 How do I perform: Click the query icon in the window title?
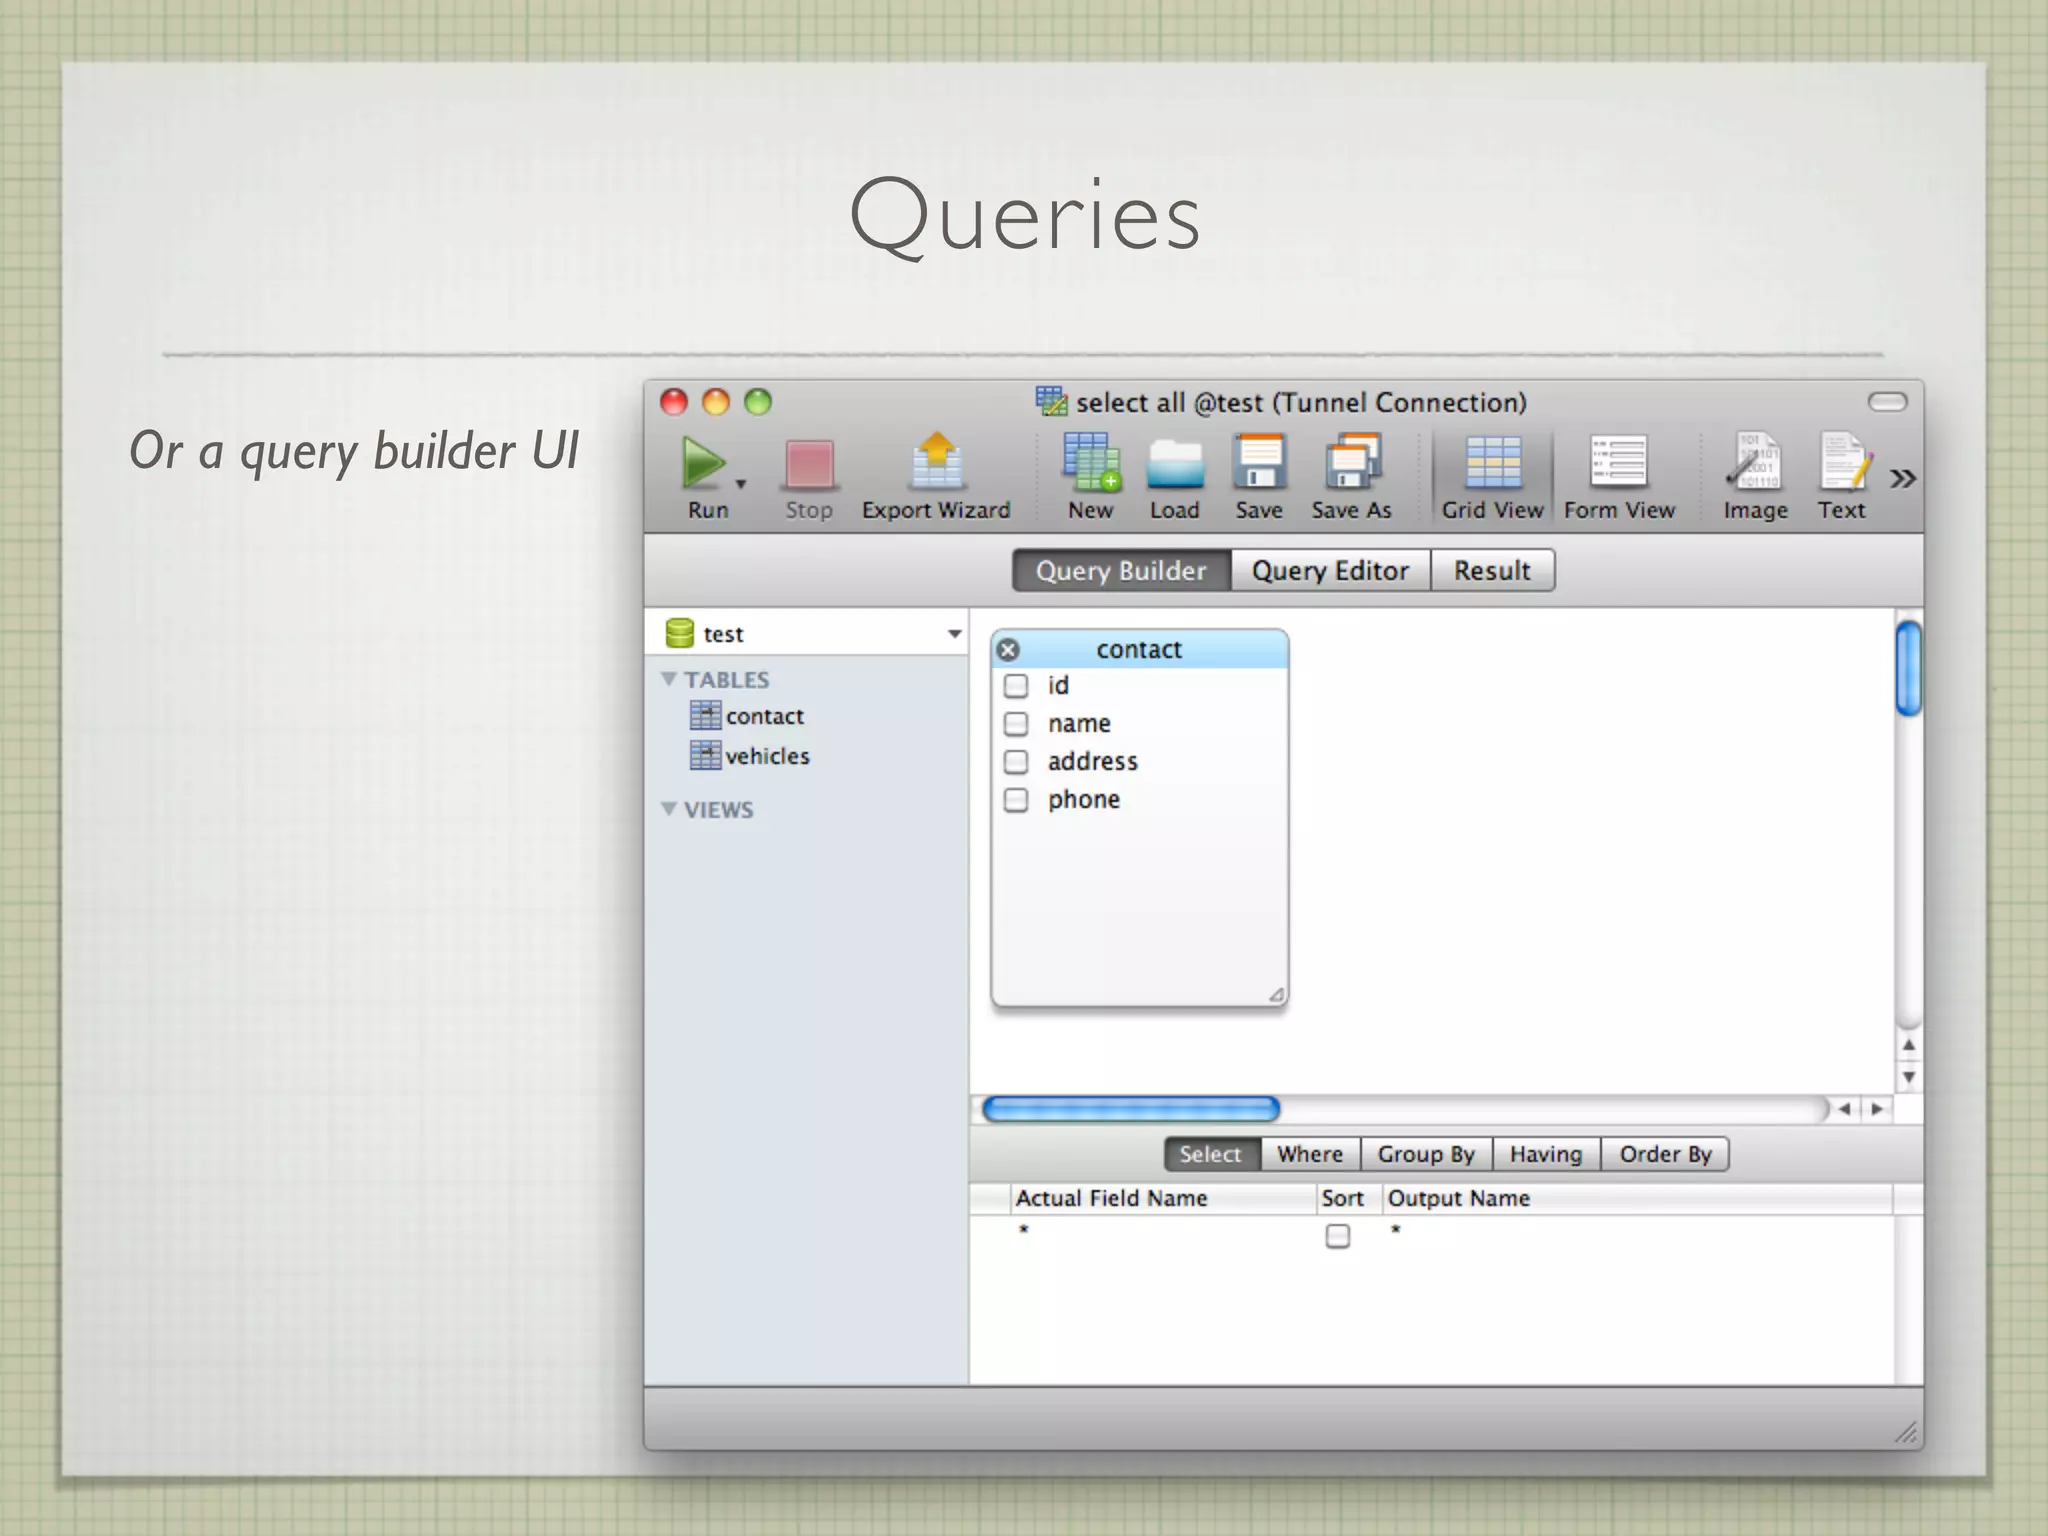(1051, 401)
